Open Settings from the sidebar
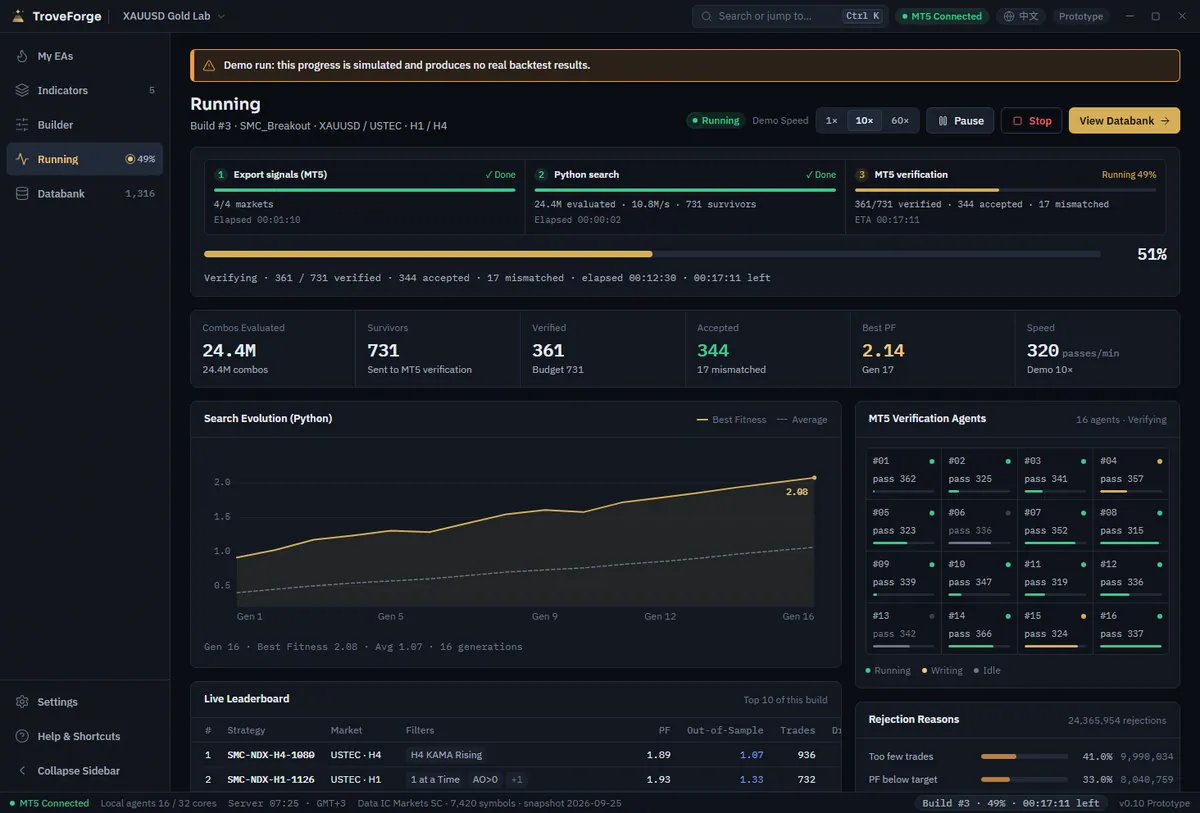 click(85, 702)
